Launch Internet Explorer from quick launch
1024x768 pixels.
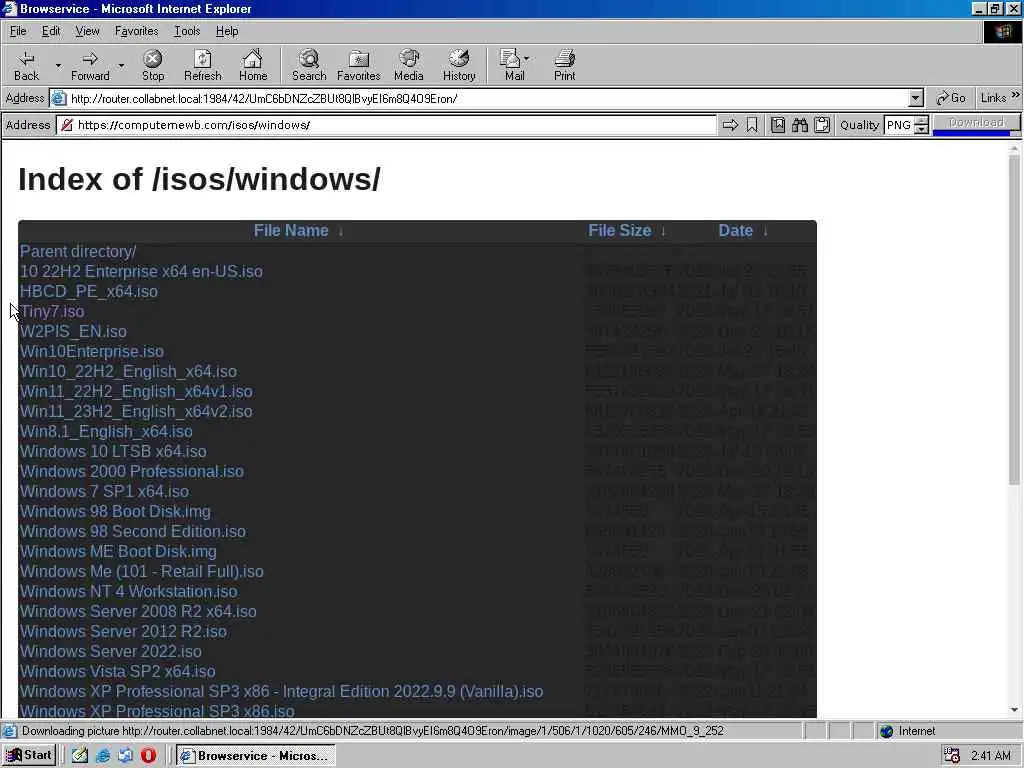(103, 756)
